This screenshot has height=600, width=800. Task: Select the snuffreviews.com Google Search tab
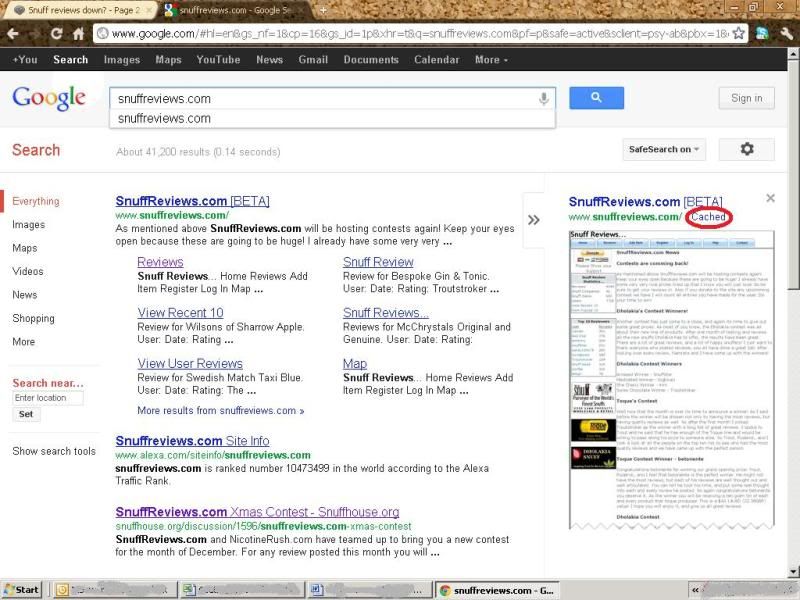pos(233,10)
